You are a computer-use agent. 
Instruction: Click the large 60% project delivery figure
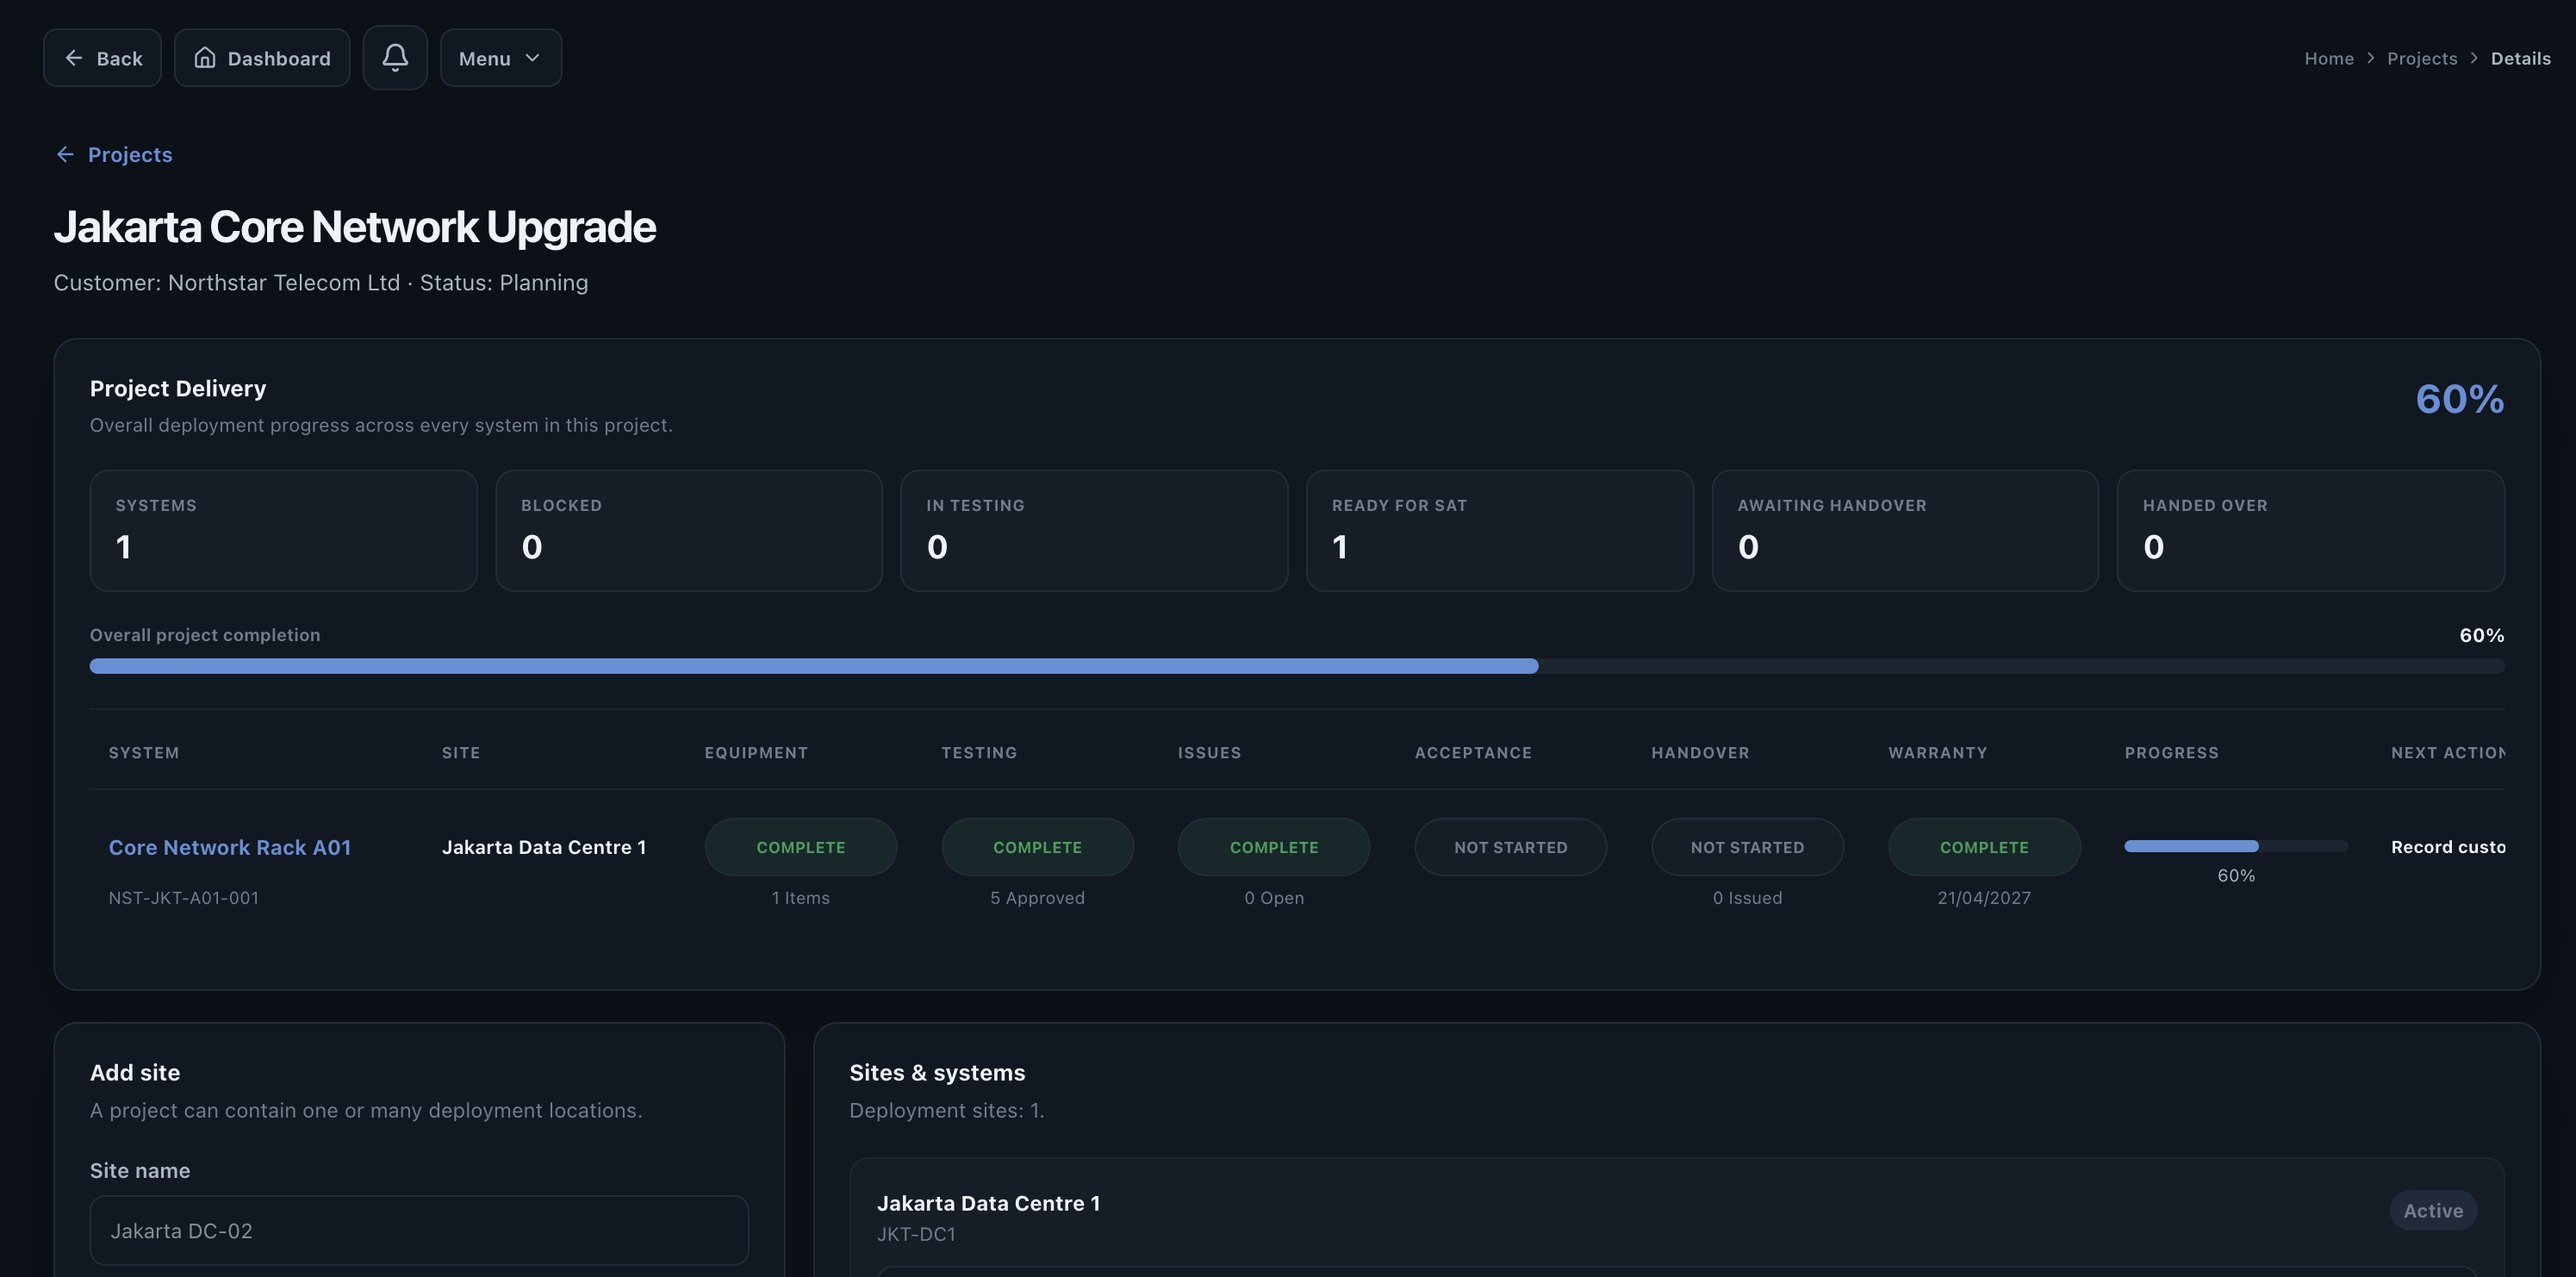[x=2459, y=399]
